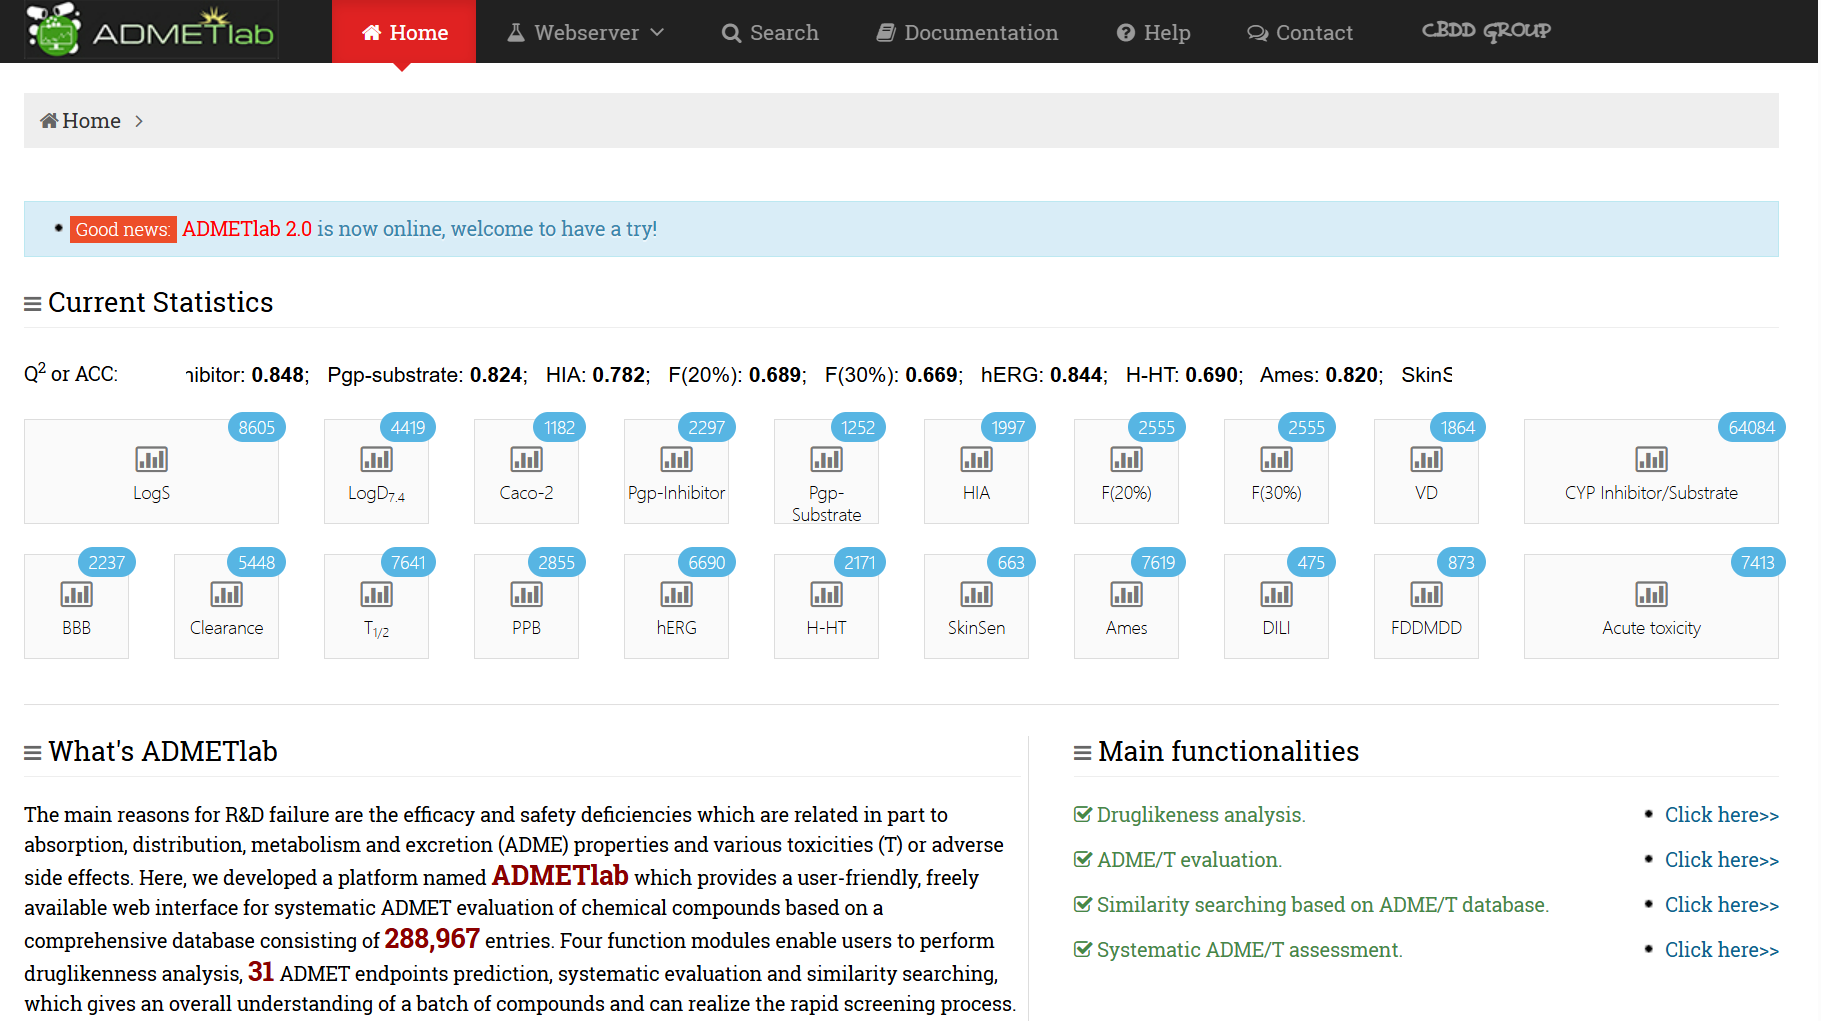Viewport: 1821px width, 1021px height.
Task: Click the 8605 badge on LogS
Action: (x=256, y=427)
